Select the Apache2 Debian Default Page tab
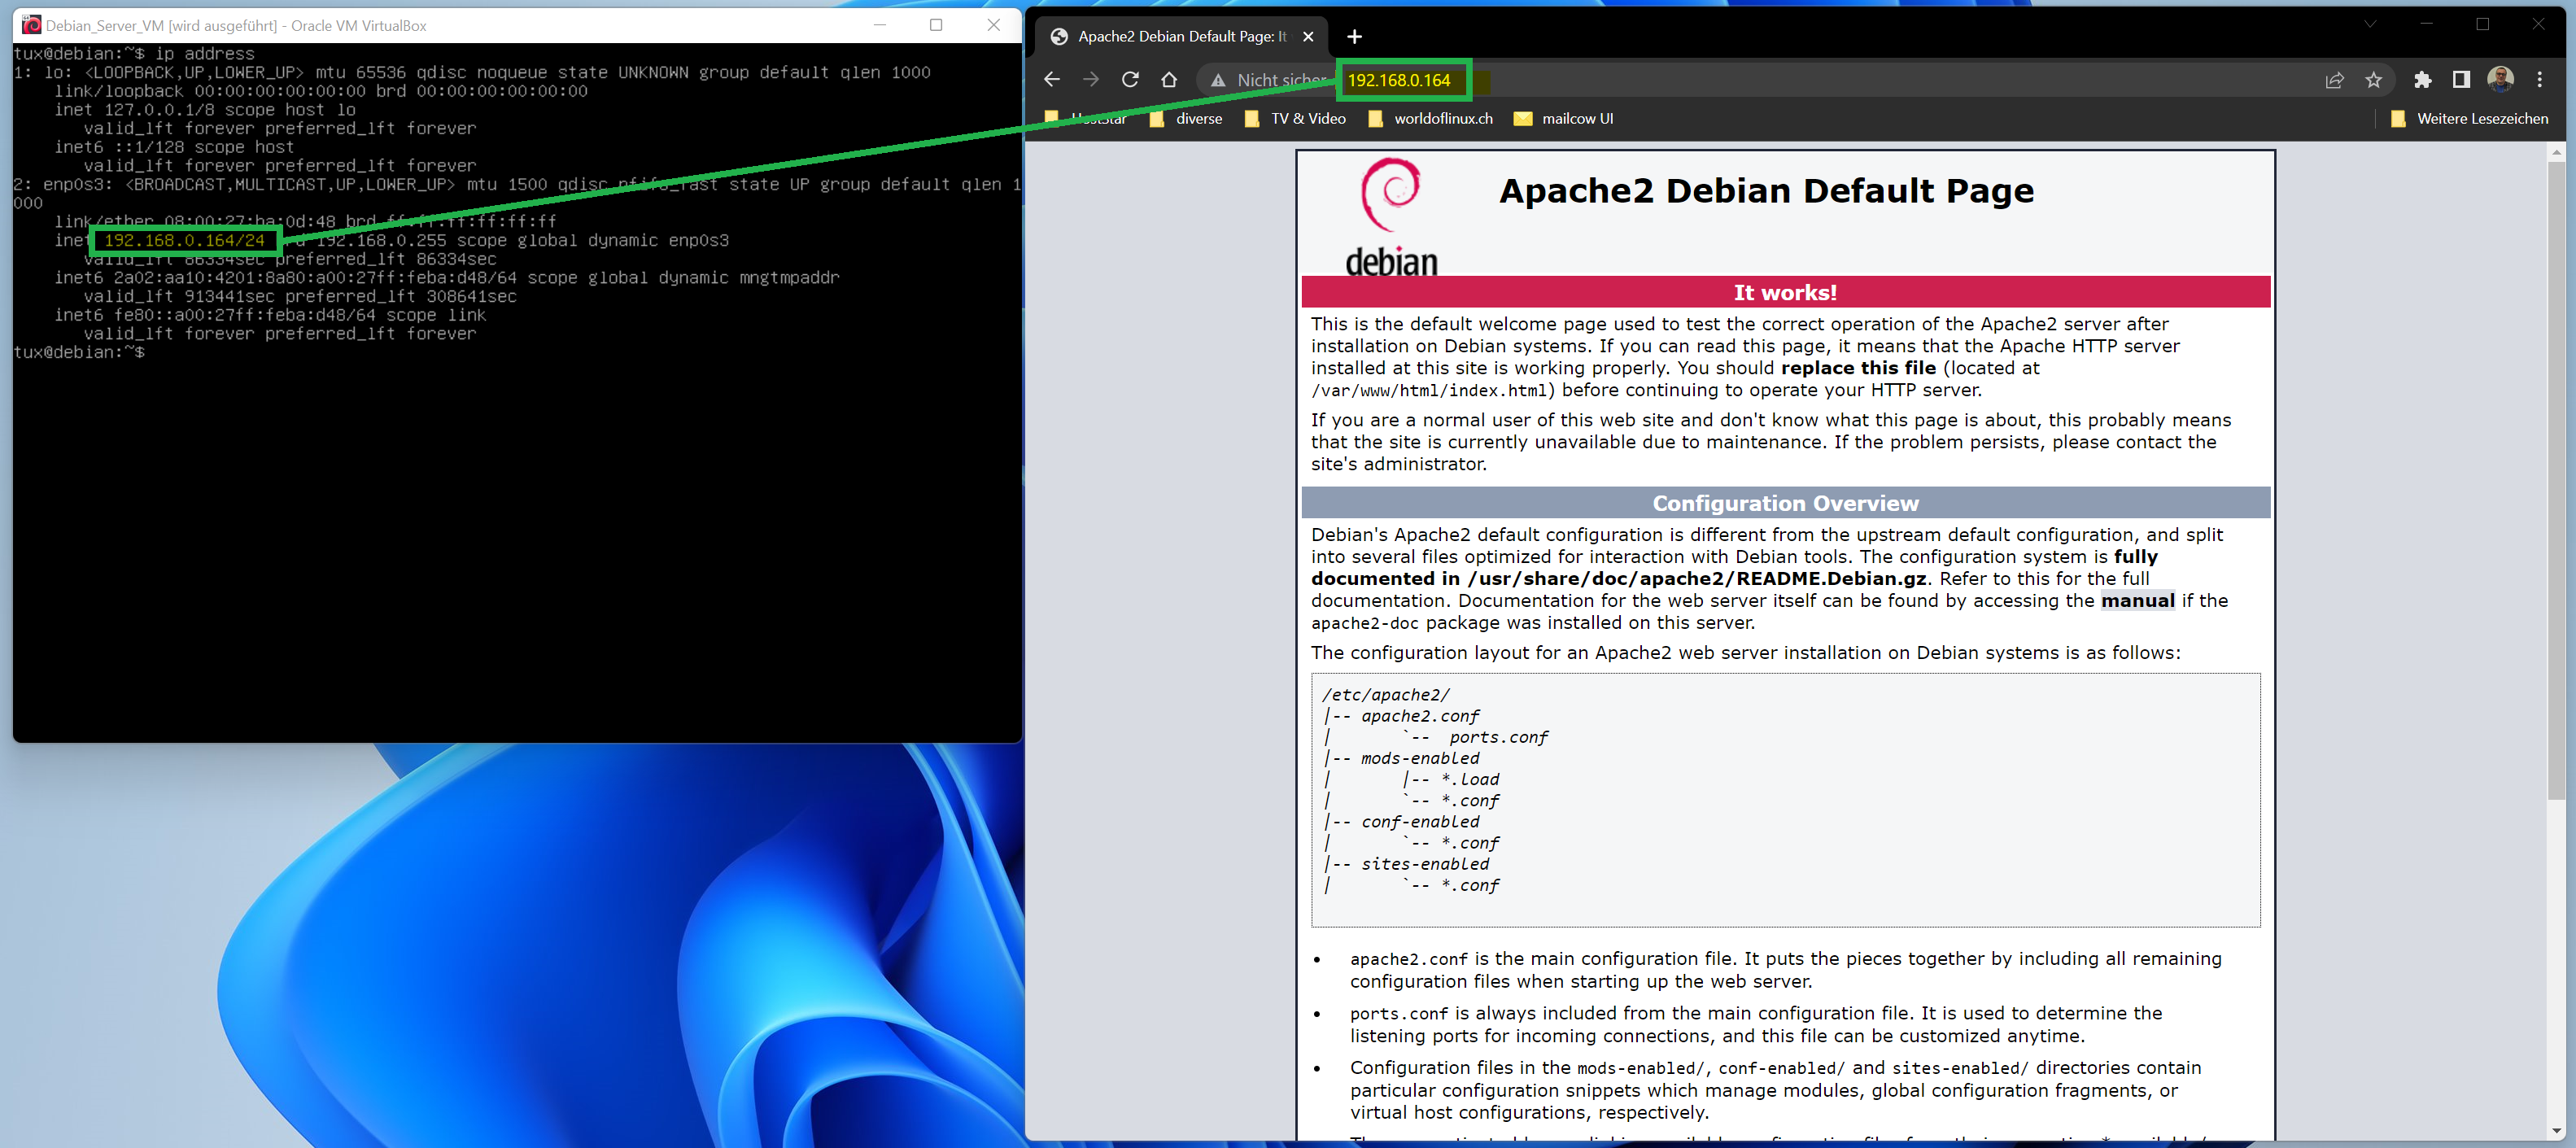 click(1181, 37)
